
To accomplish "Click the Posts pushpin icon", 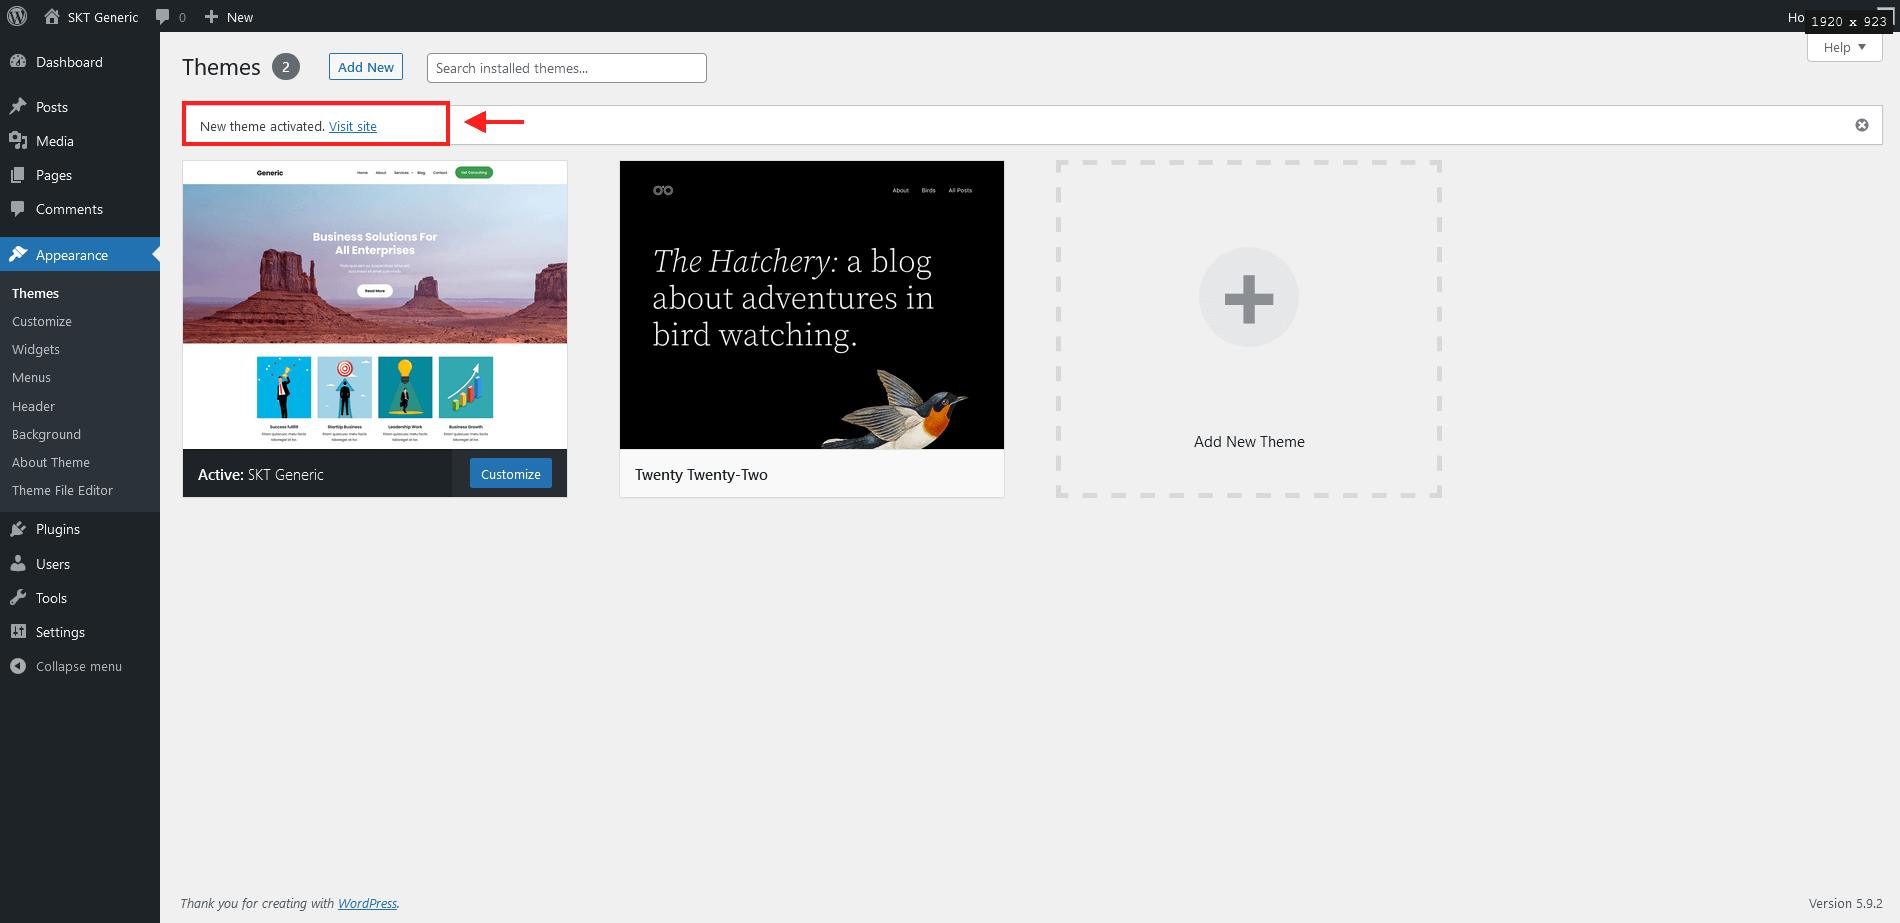I will click(18, 106).
